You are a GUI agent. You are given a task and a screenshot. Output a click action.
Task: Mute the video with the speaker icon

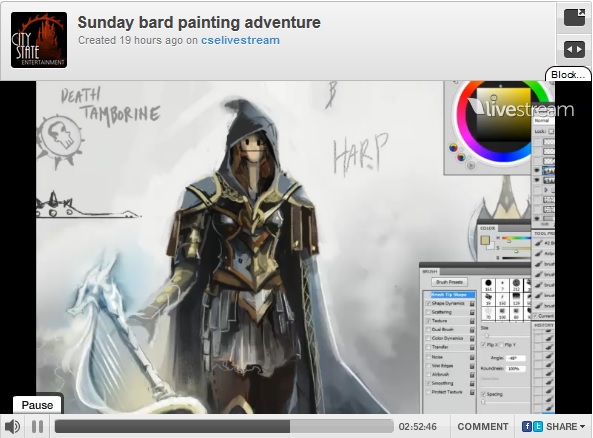point(12,427)
